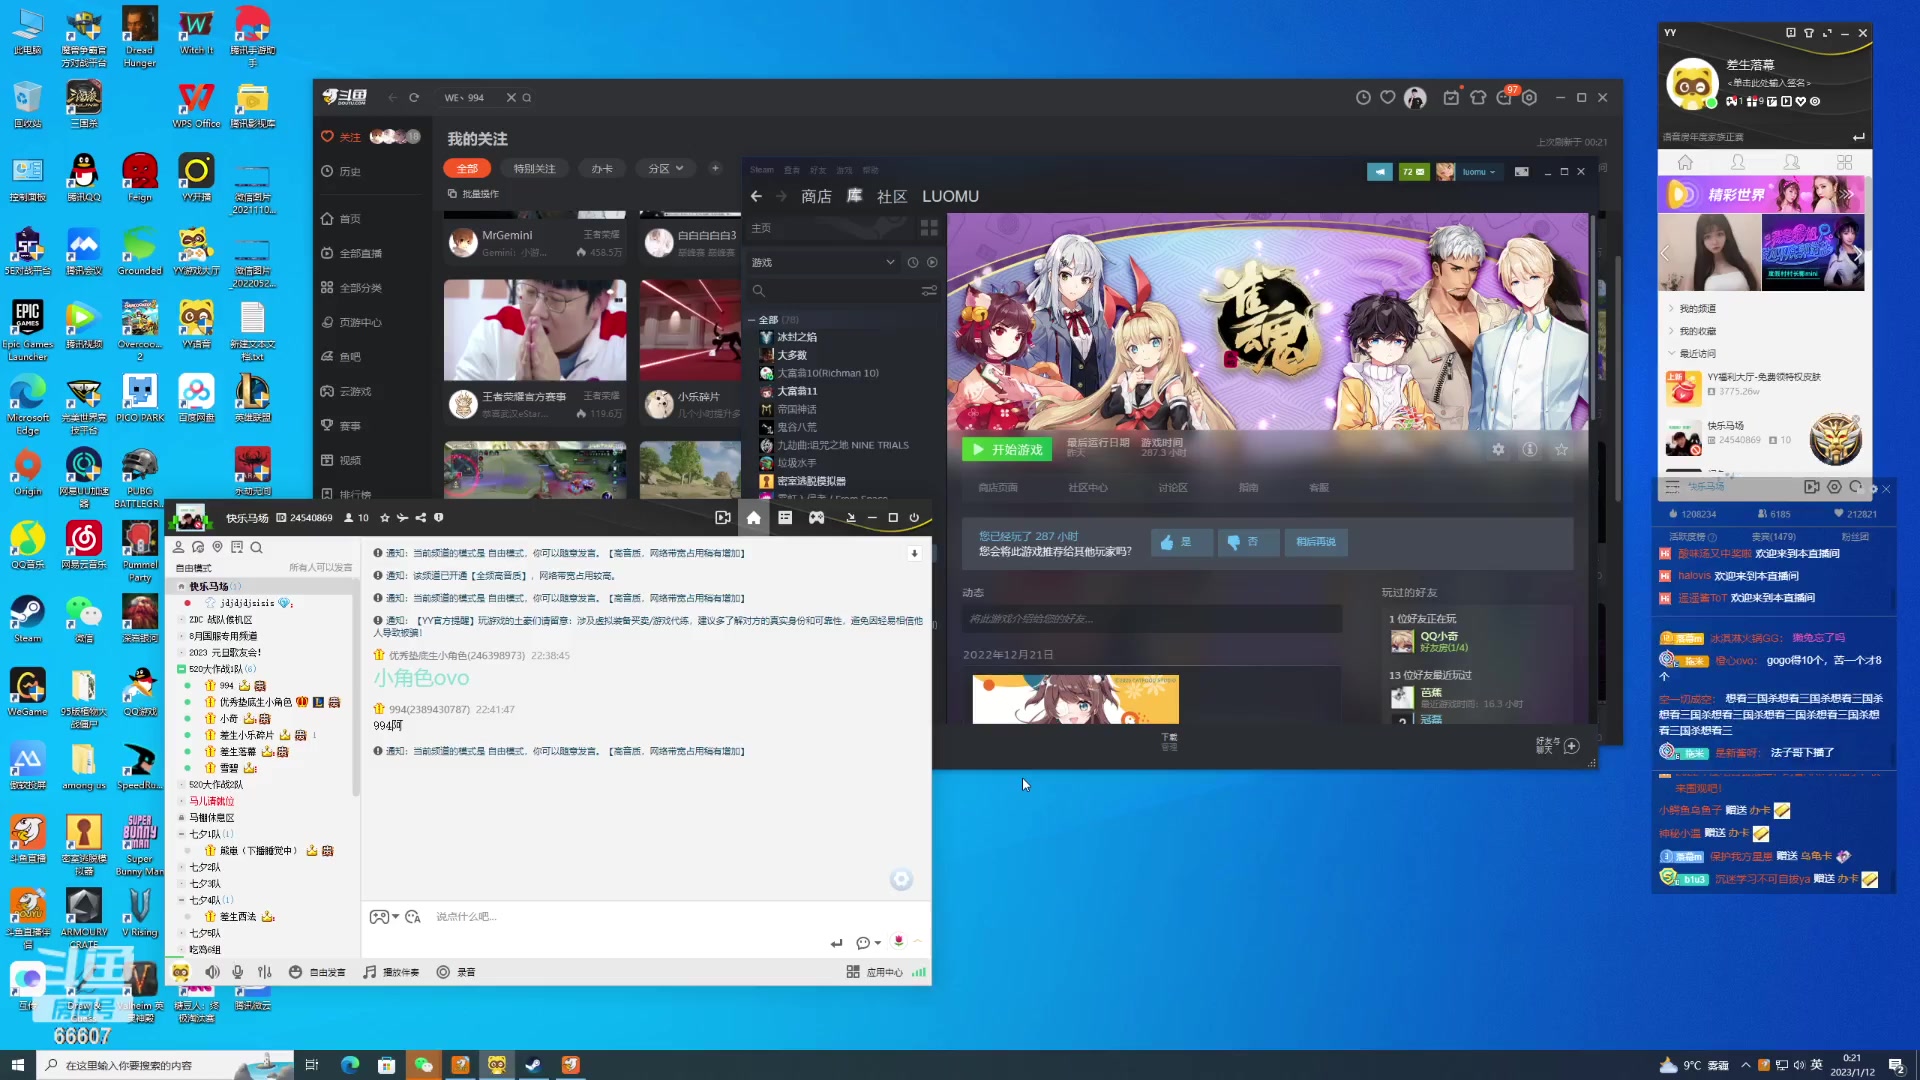Search members in YY channel sidebar
The image size is (1920, 1080).
(x=257, y=547)
